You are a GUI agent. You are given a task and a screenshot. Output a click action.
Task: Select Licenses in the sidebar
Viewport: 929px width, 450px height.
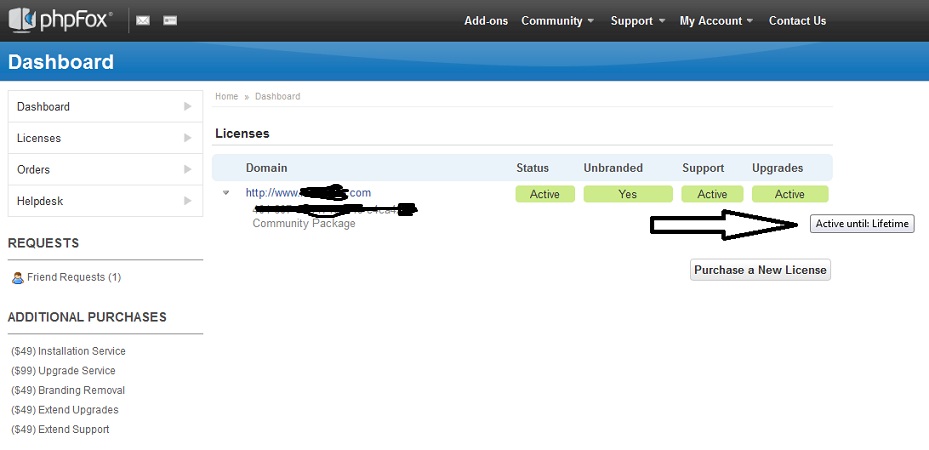pyautogui.click(x=105, y=138)
